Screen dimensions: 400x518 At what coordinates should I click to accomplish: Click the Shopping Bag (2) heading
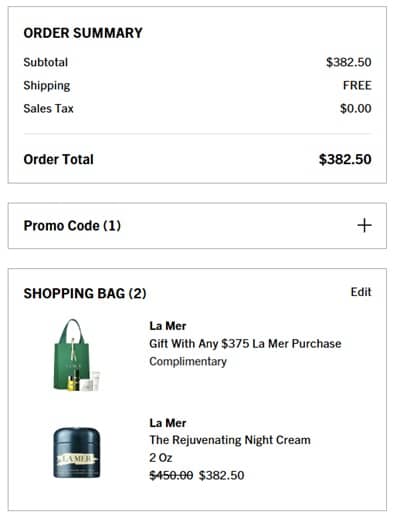point(85,294)
